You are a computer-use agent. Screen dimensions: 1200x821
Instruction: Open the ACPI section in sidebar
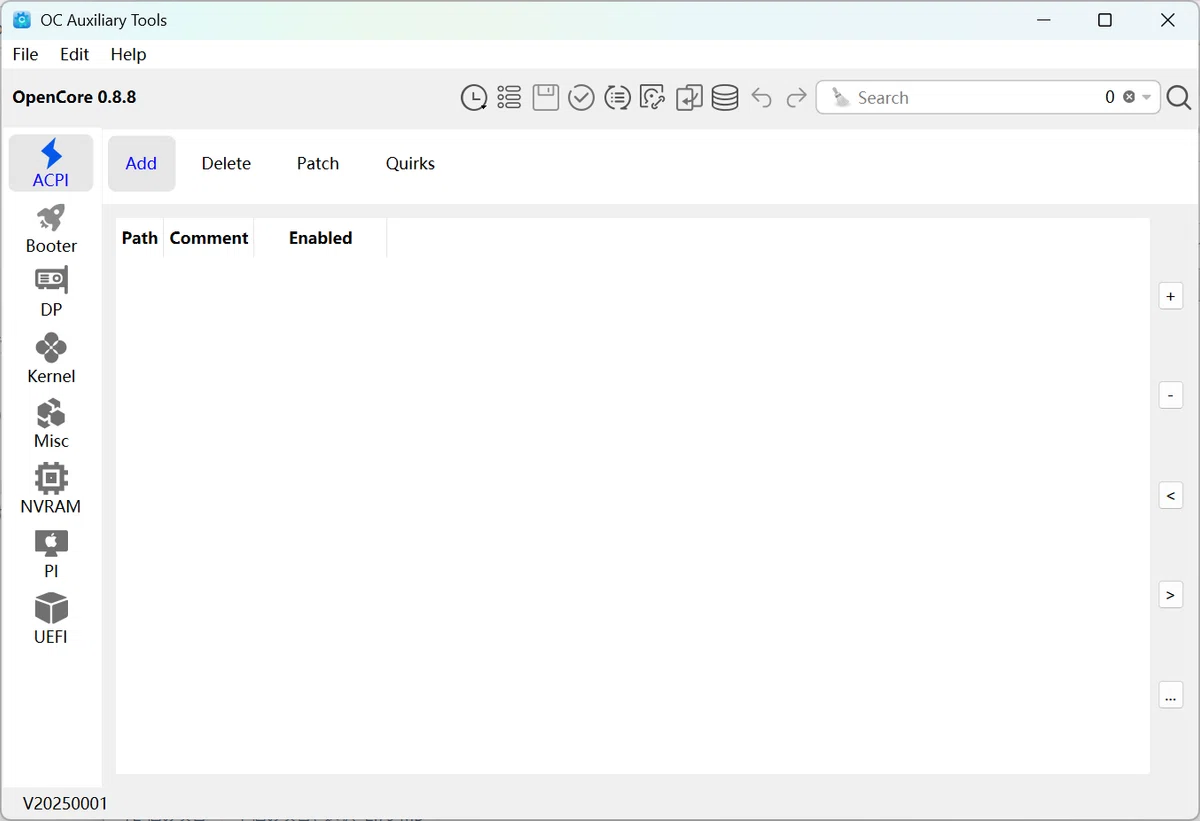[x=51, y=163]
